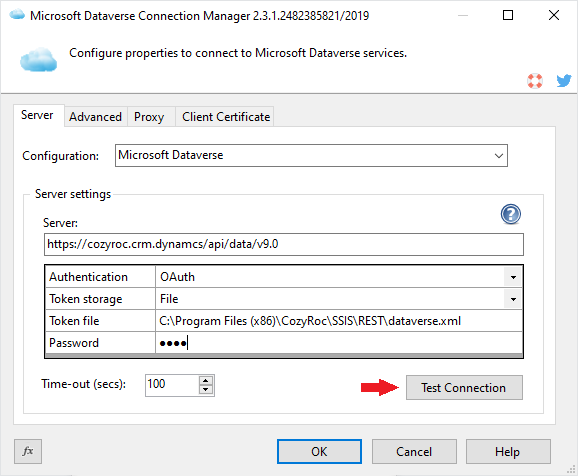Click the Test Connection button
The image size is (578, 476).
(x=464, y=388)
